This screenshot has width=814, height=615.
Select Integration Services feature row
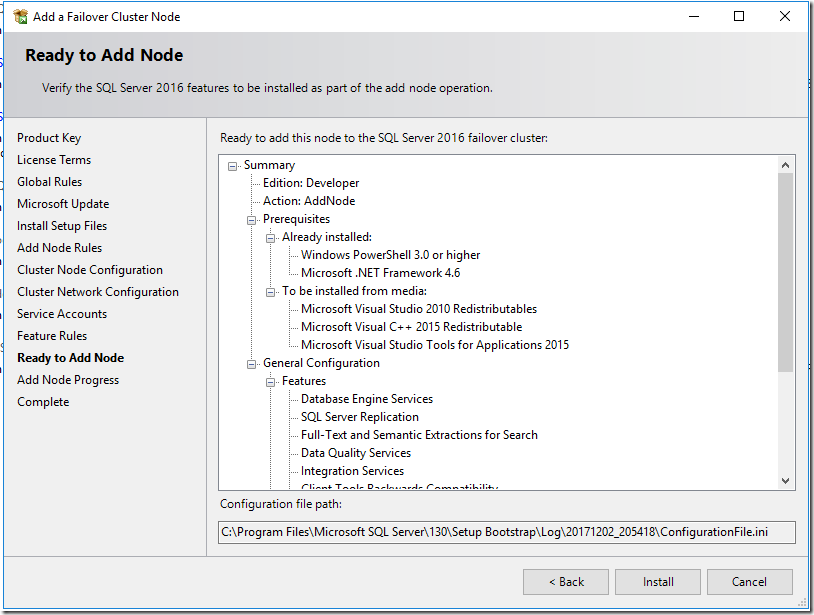(x=352, y=471)
